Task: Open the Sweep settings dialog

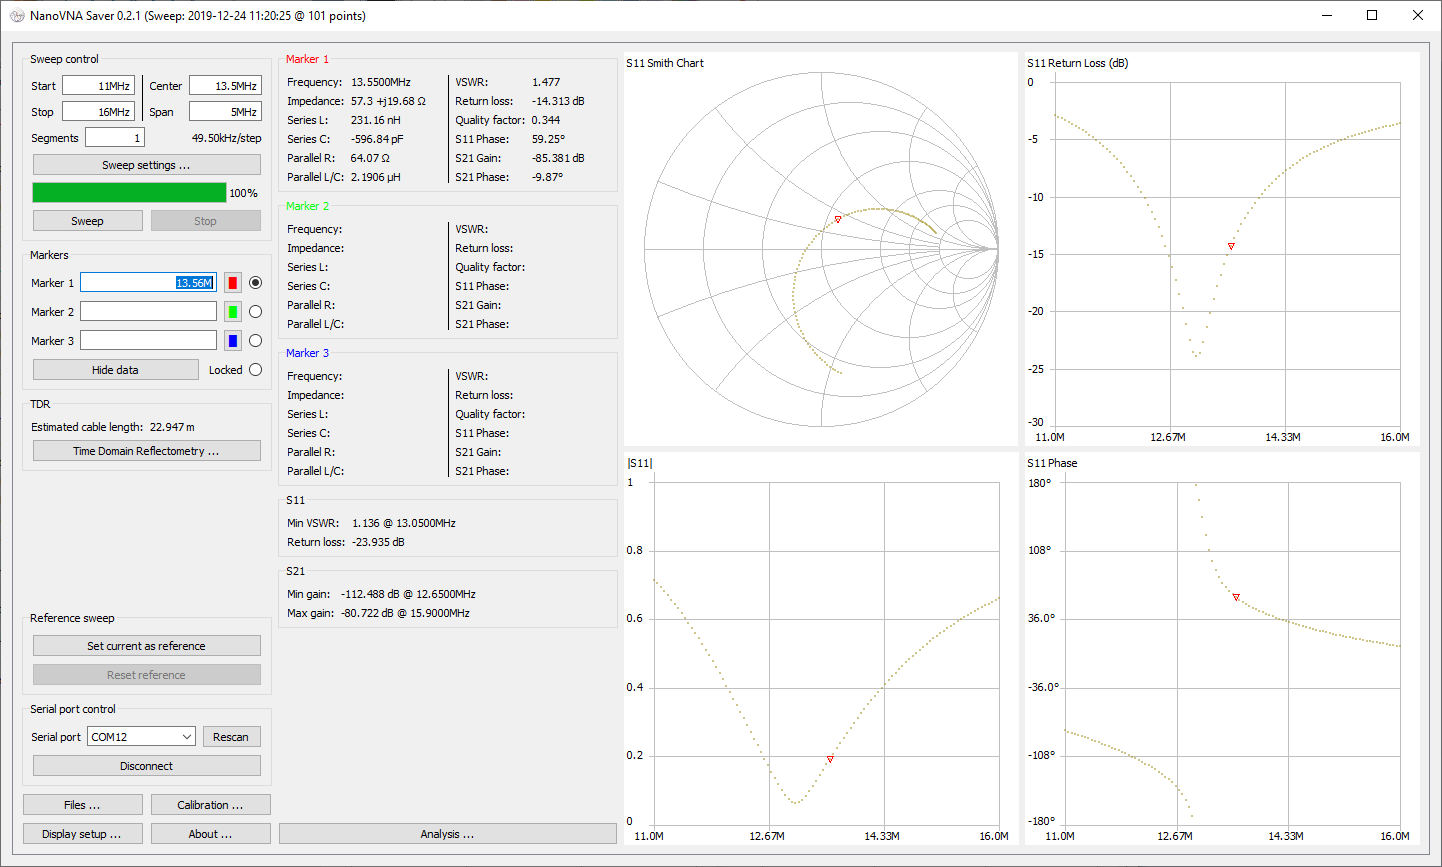Action: point(146,165)
